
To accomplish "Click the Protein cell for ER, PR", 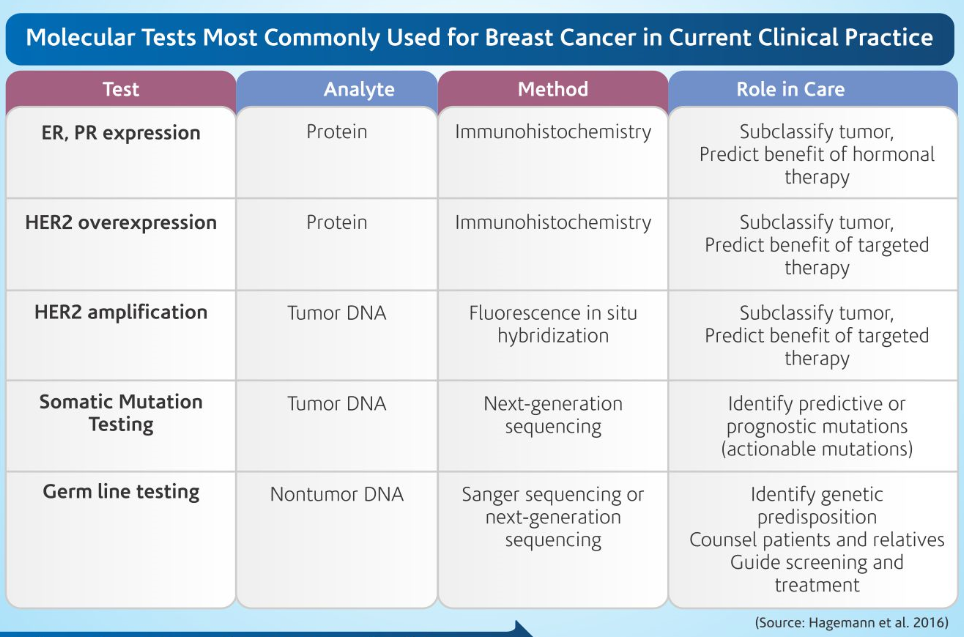I will (337, 132).
